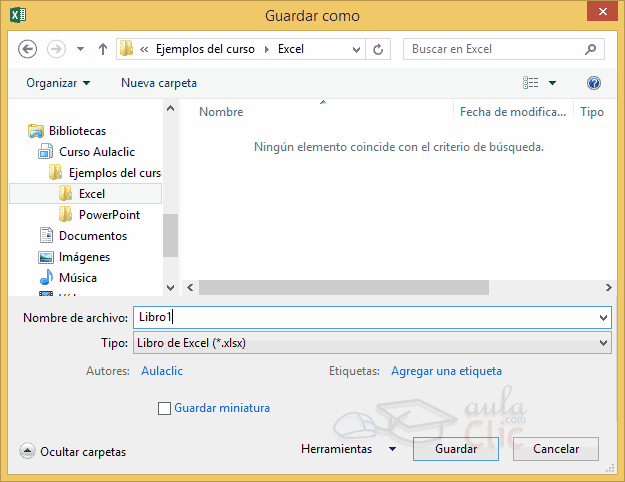Select the Documentos library
This screenshot has height=482, width=625.
coord(92,236)
